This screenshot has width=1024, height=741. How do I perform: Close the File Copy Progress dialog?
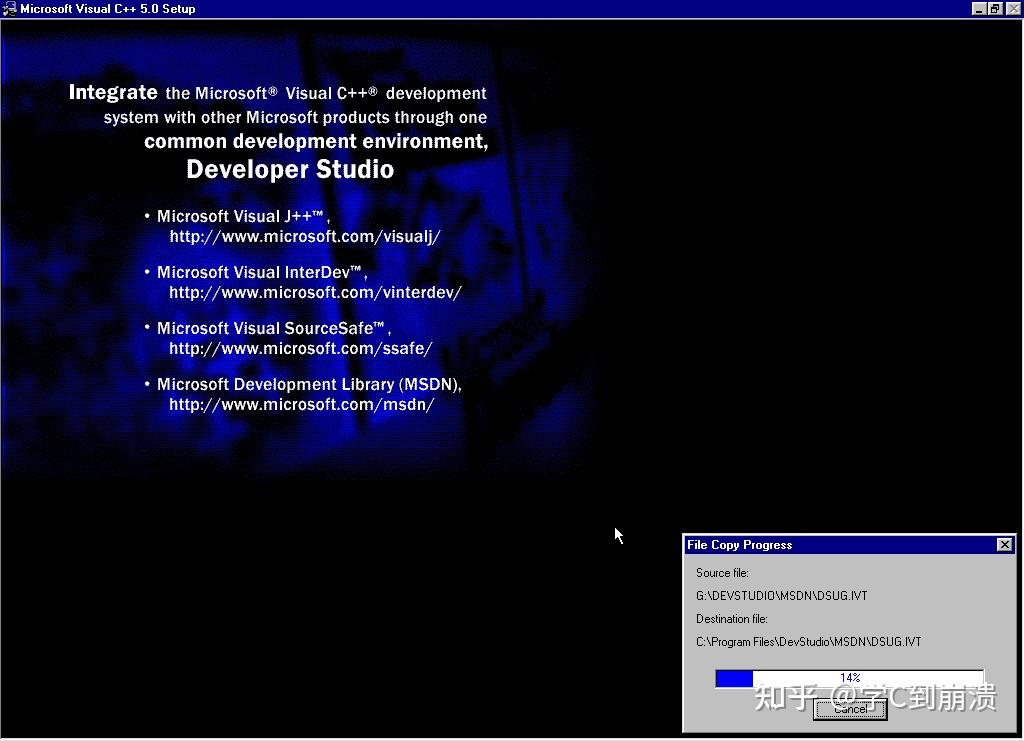pyautogui.click(x=1004, y=544)
